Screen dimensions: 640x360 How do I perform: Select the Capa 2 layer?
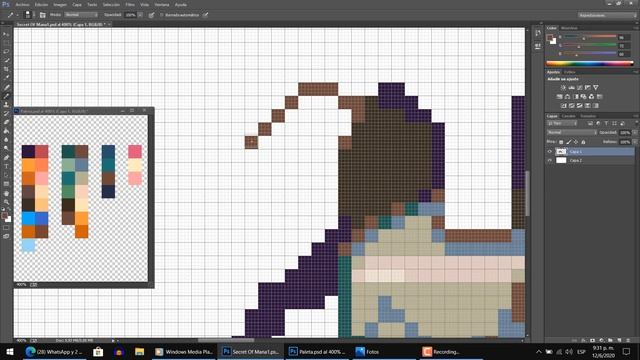[595, 160]
